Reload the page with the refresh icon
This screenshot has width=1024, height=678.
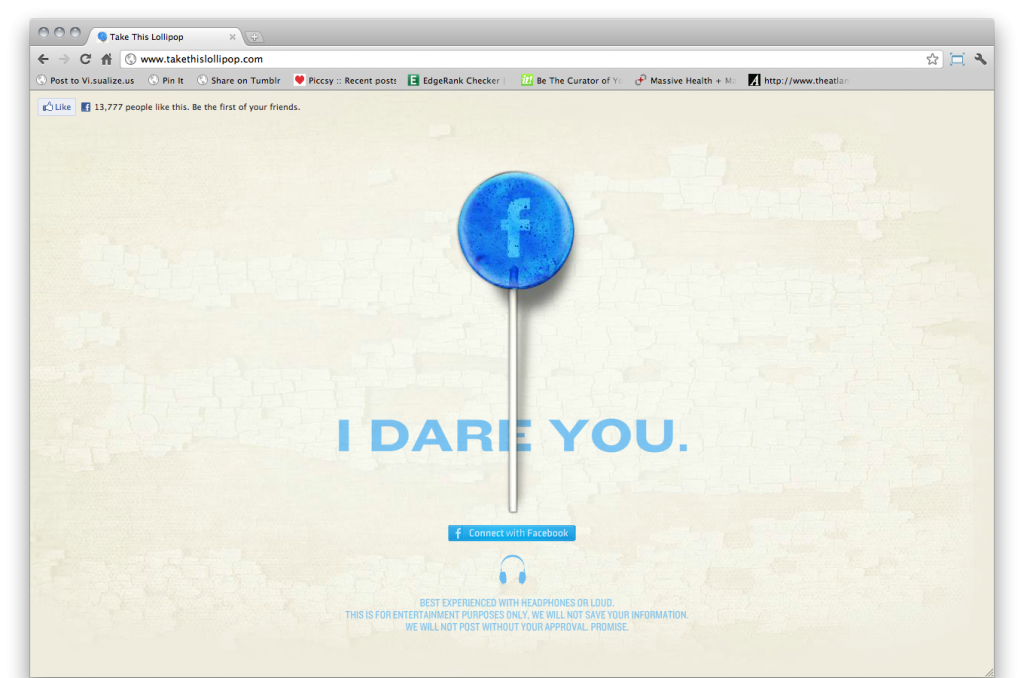tap(85, 59)
